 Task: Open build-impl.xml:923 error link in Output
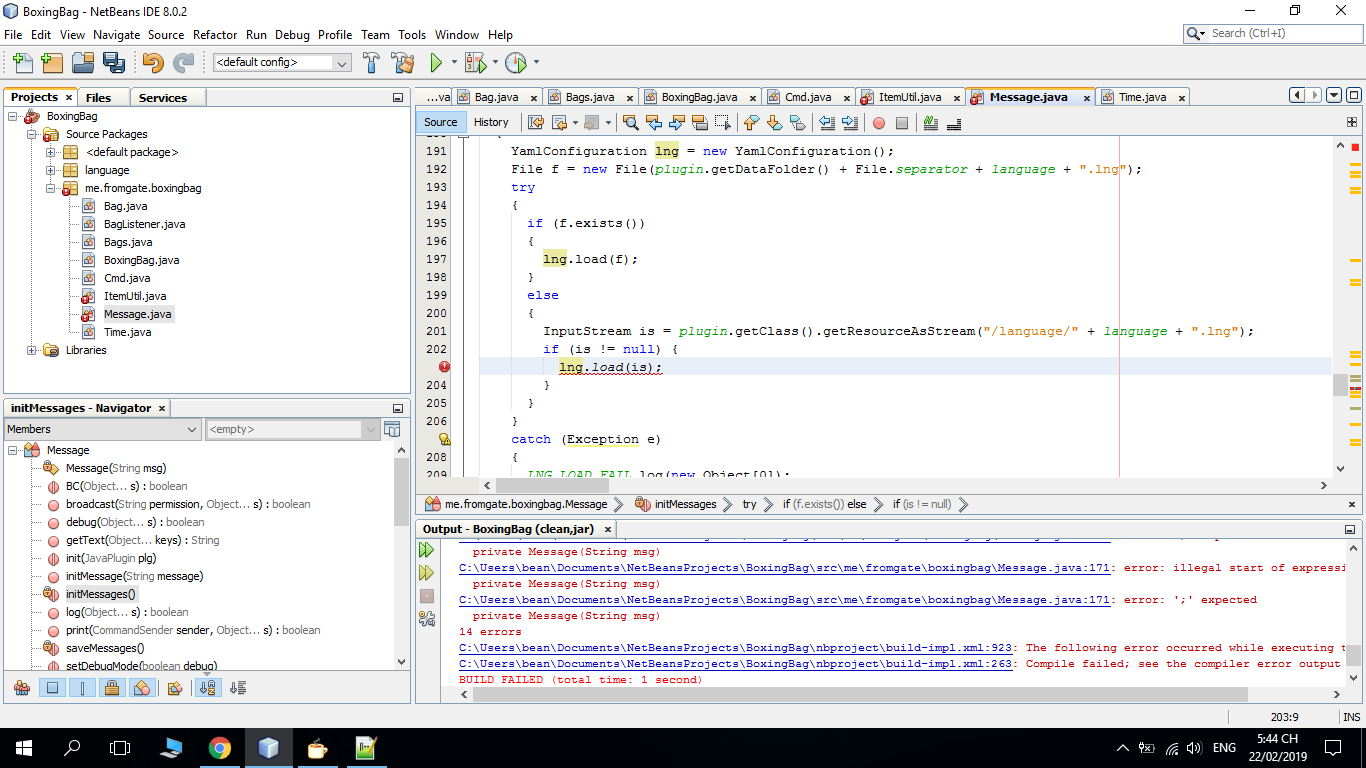(x=735, y=648)
